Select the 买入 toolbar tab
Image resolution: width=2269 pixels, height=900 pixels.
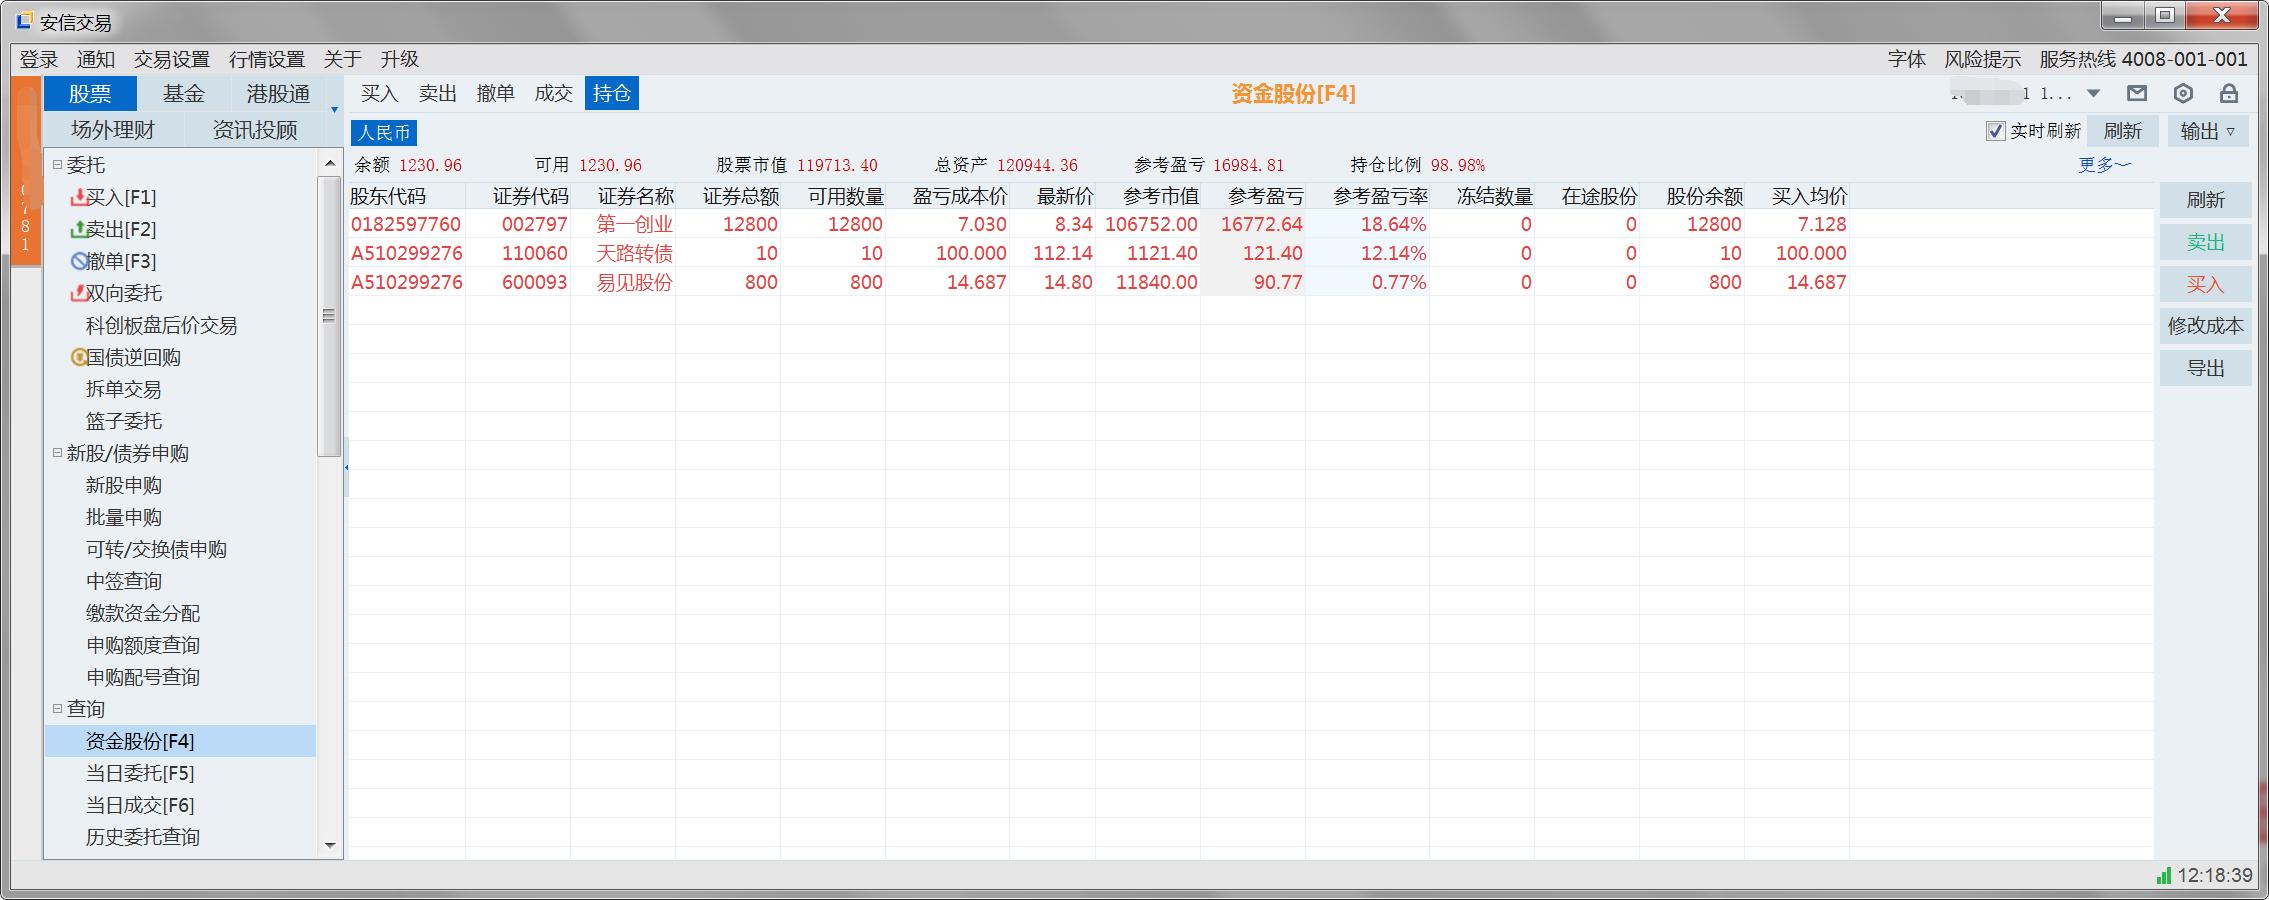[x=380, y=93]
